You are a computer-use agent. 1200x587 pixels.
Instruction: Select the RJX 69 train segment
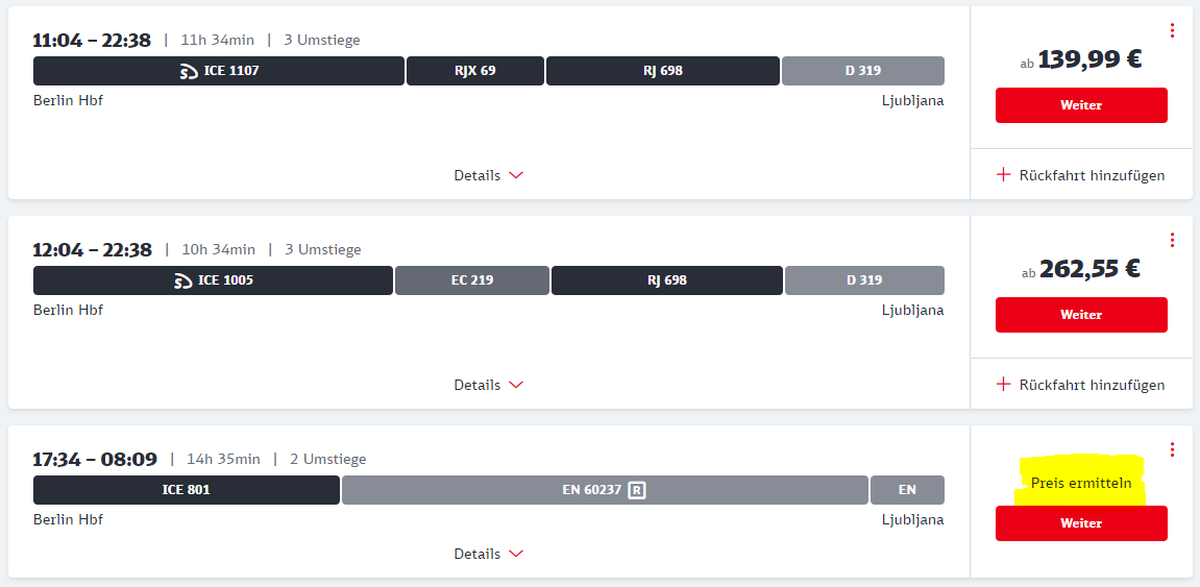(475, 71)
